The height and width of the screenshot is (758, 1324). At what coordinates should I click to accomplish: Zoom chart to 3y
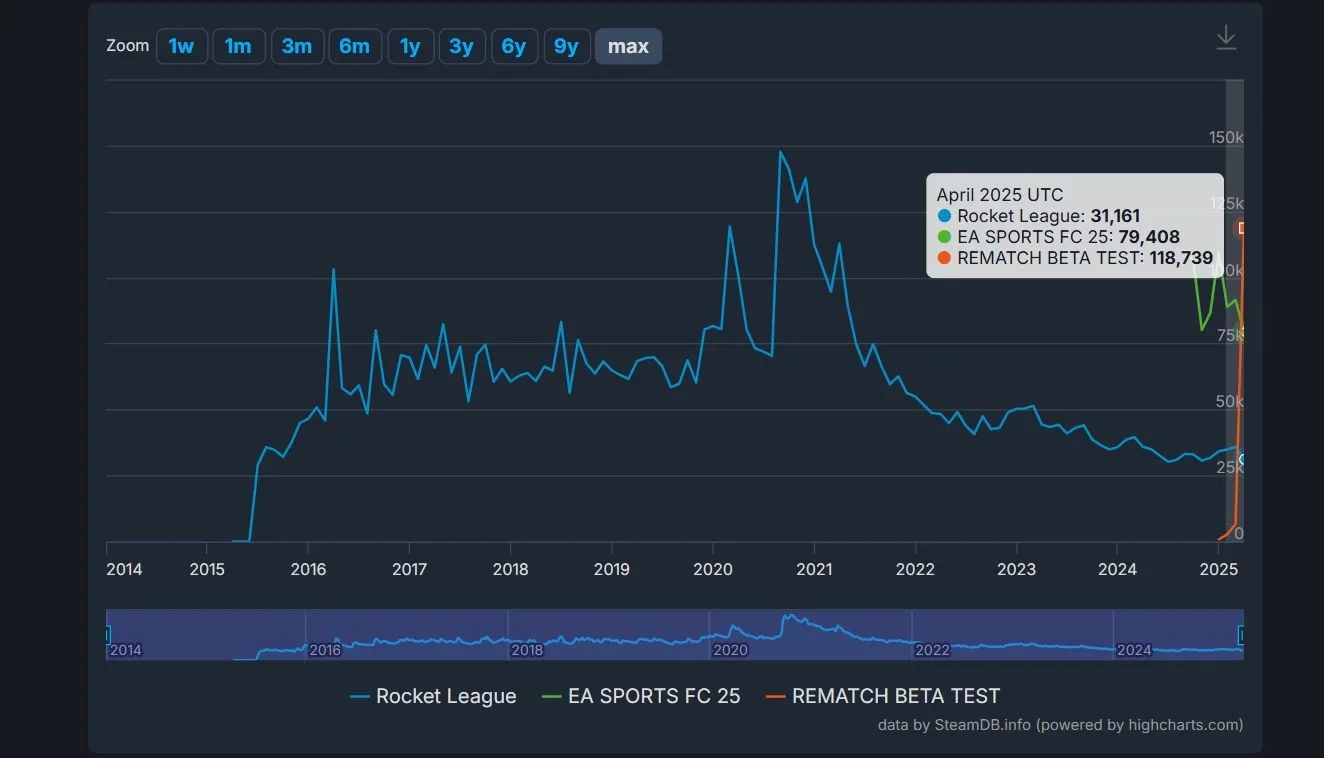[x=462, y=46]
